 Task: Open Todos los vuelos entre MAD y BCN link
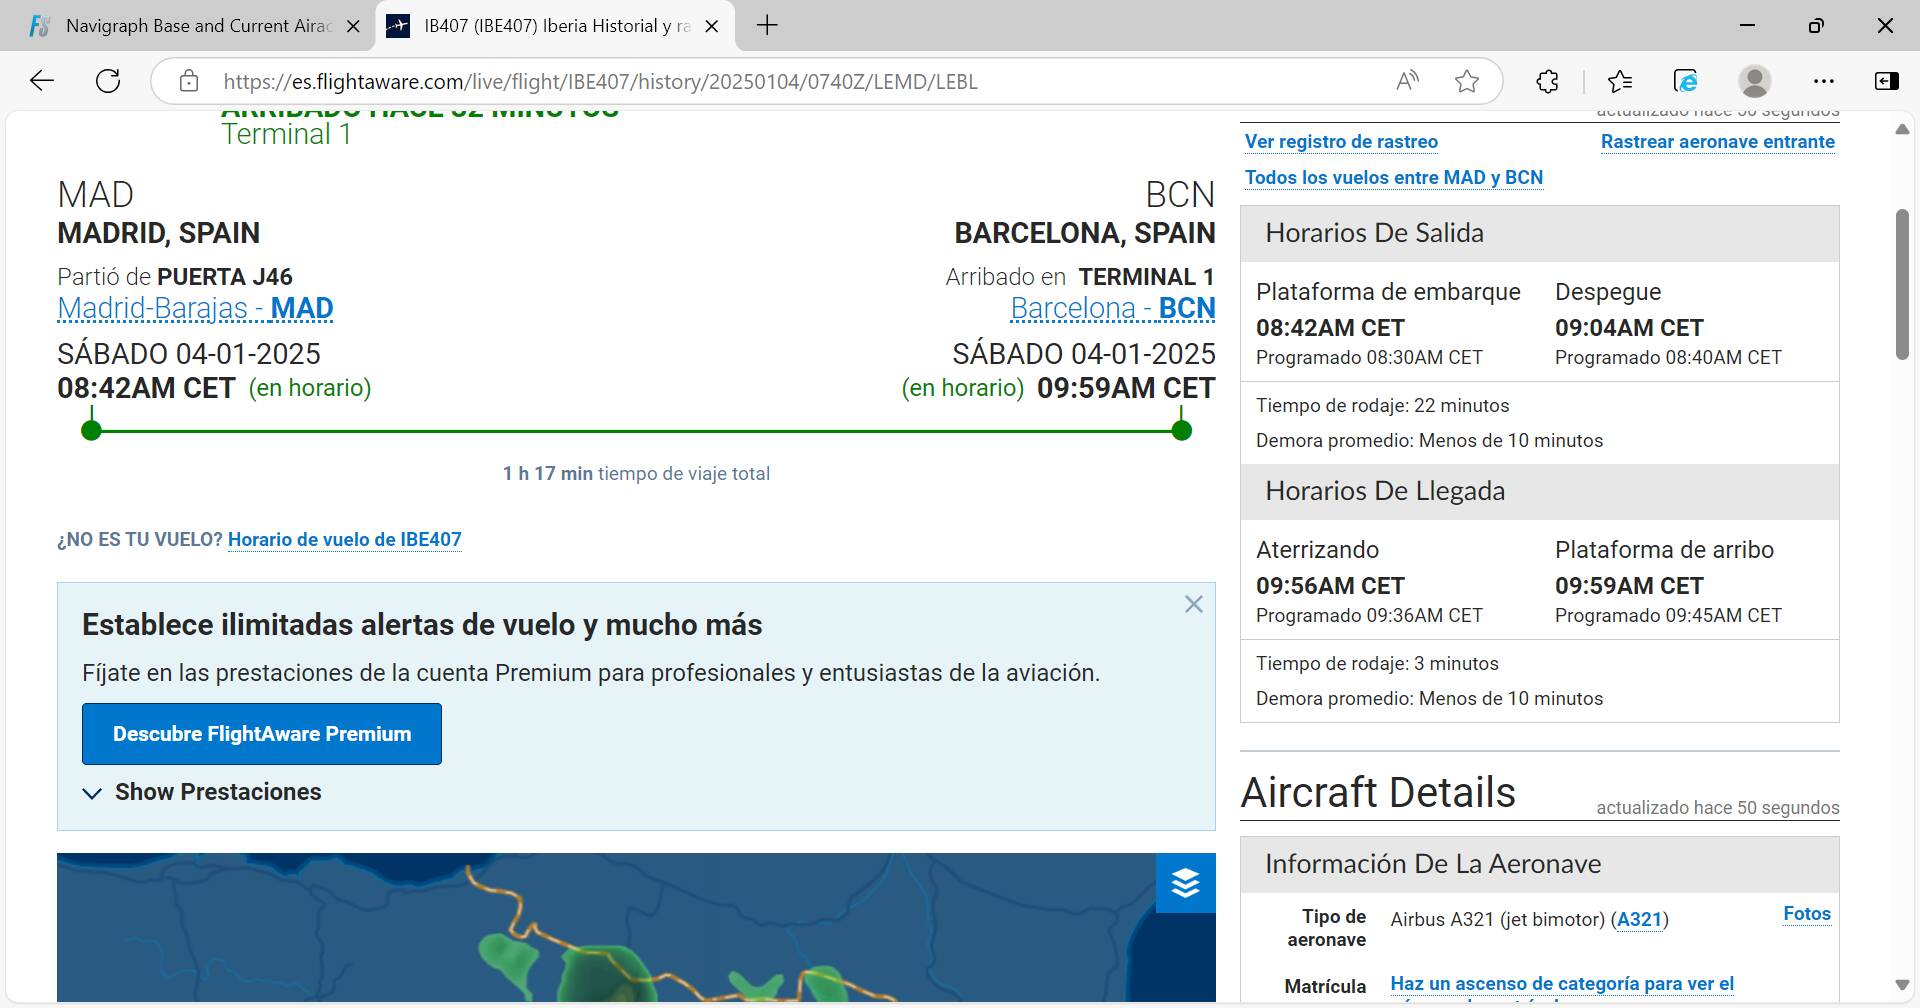(x=1394, y=177)
